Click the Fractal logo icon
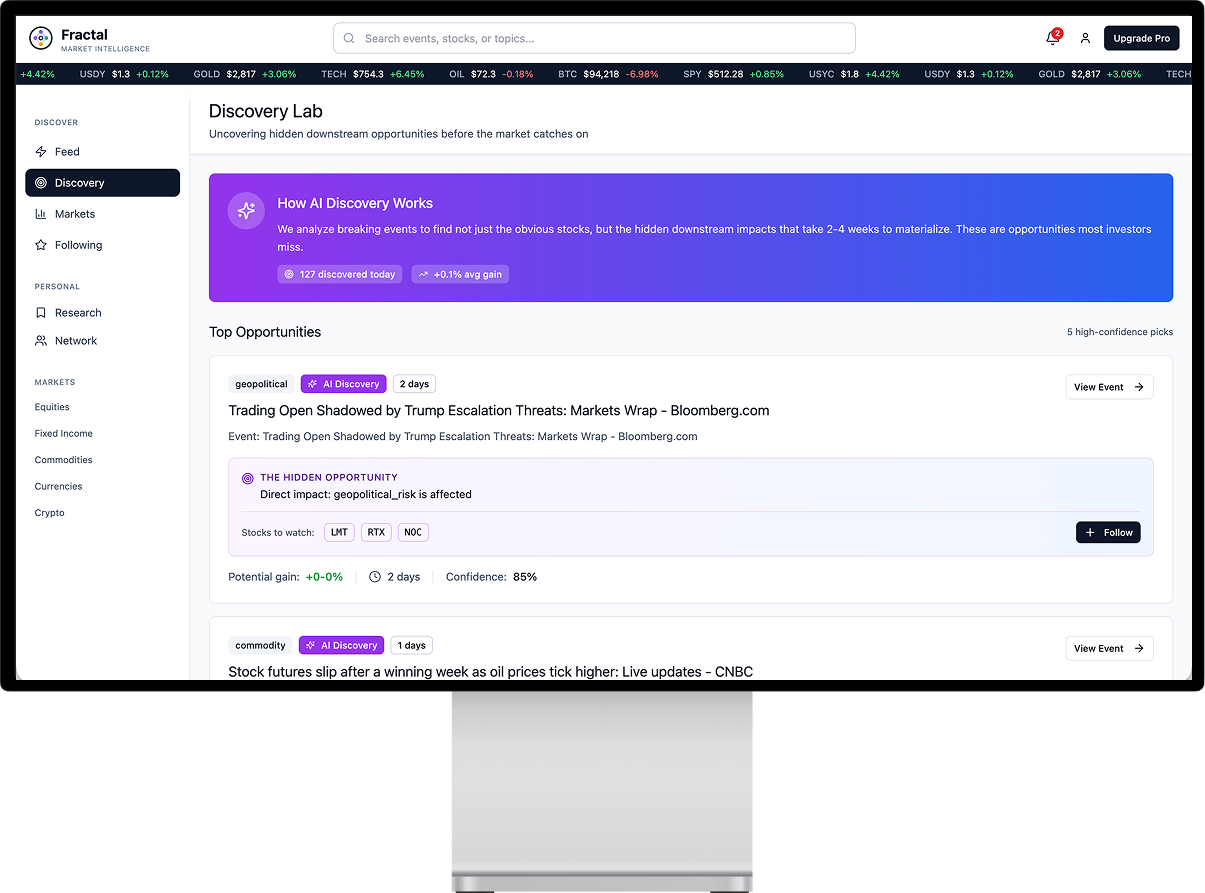Screen dimensions: 1205x893 pyautogui.click(x=41, y=39)
